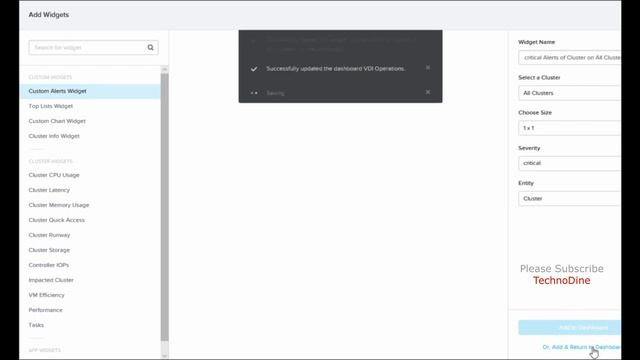Open Performance widget
The width and height of the screenshot is (640, 360).
pyautogui.click(x=46, y=310)
